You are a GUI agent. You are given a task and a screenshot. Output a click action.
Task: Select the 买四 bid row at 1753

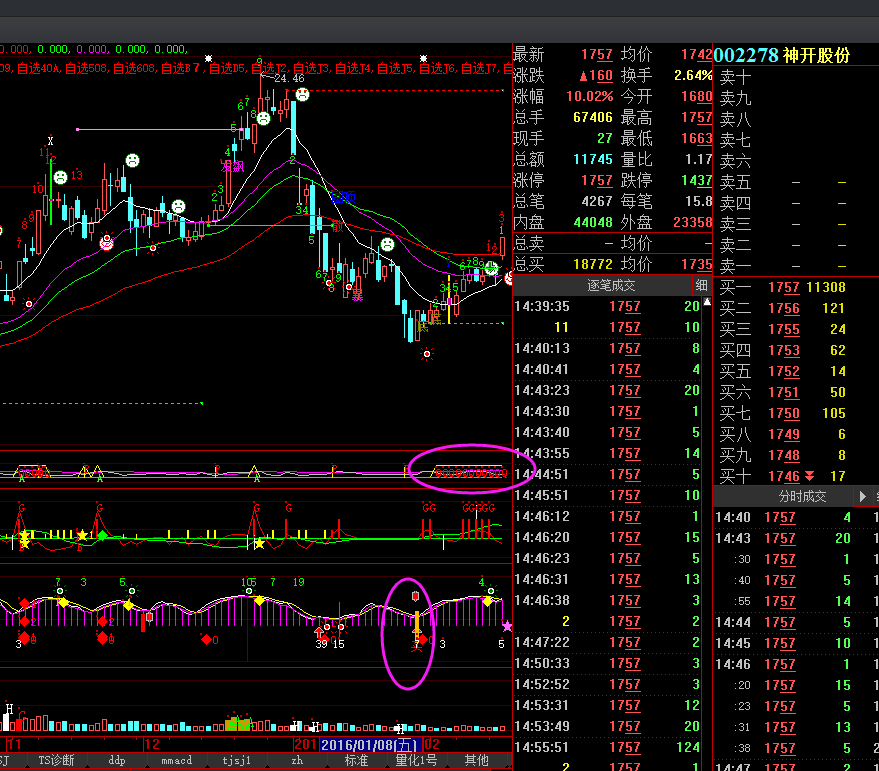point(795,350)
